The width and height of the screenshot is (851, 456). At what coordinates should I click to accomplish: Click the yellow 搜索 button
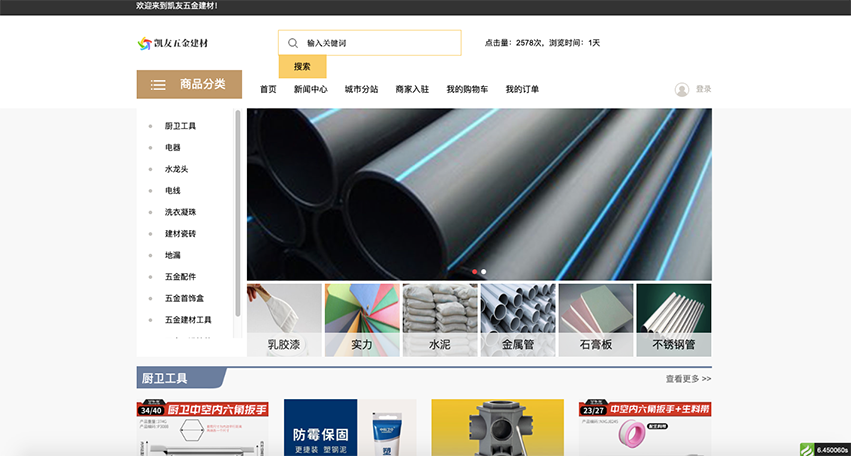click(302, 67)
